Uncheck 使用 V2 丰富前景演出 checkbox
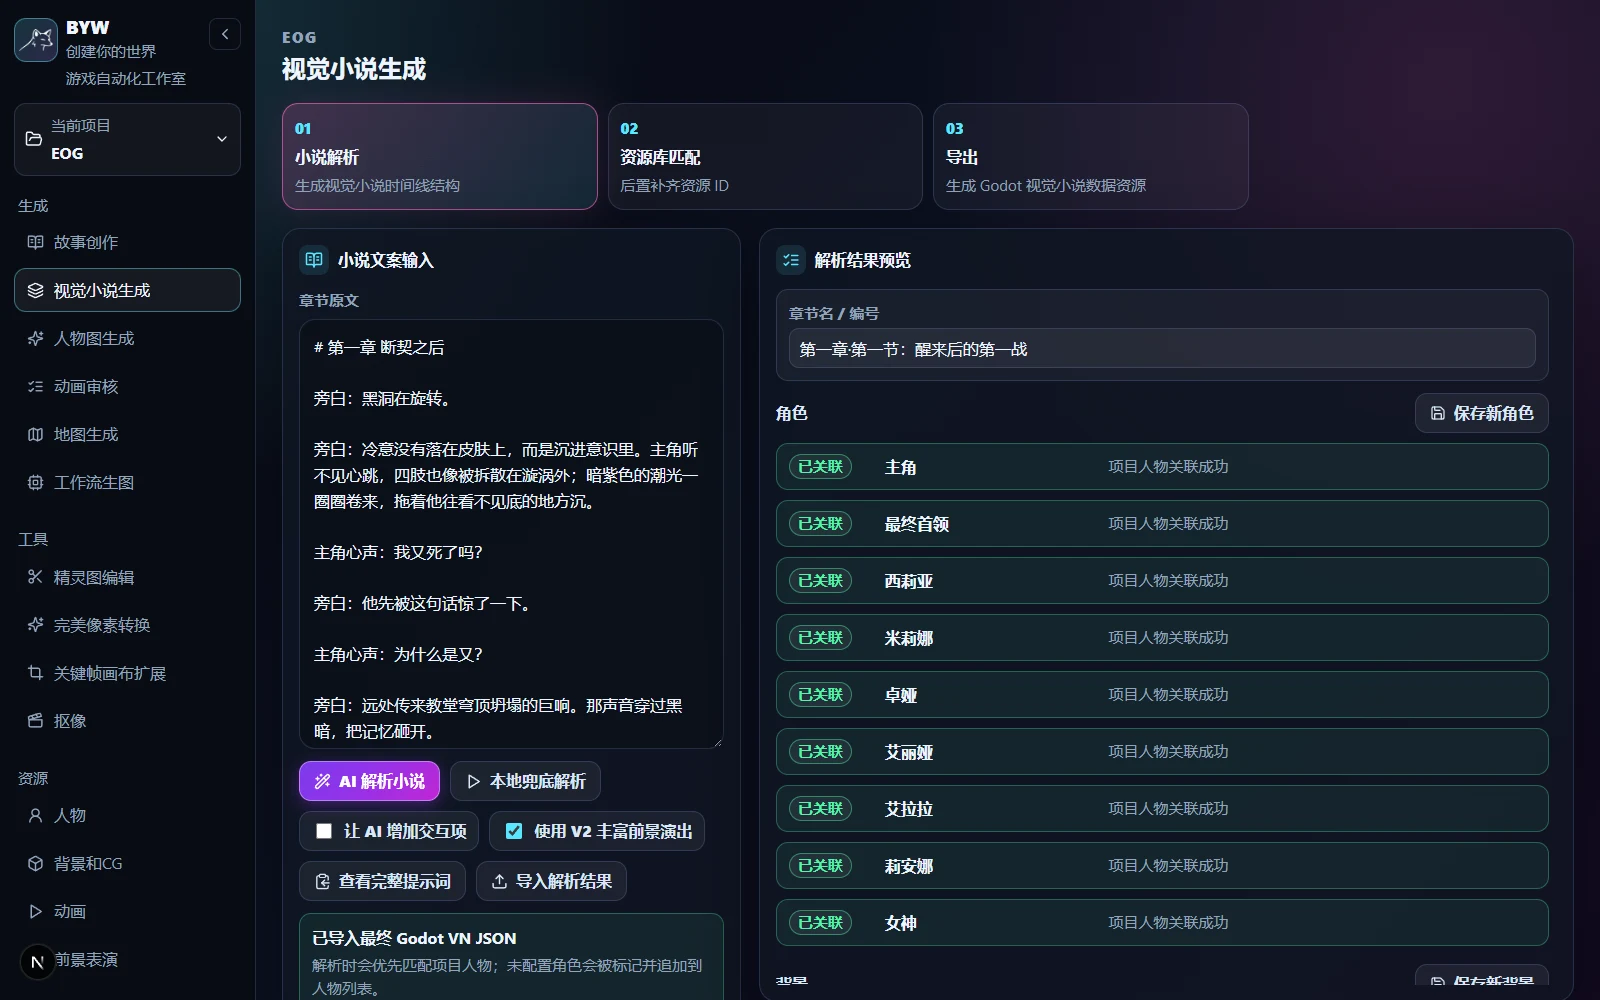Image resolution: width=1600 pixels, height=1000 pixels. click(x=514, y=831)
